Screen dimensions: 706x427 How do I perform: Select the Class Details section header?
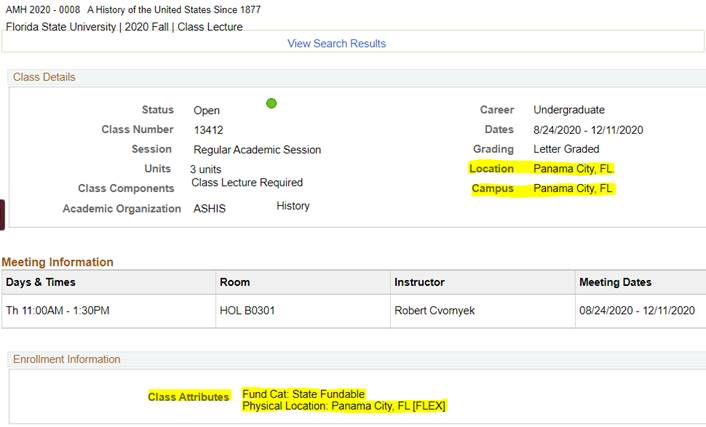click(44, 77)
